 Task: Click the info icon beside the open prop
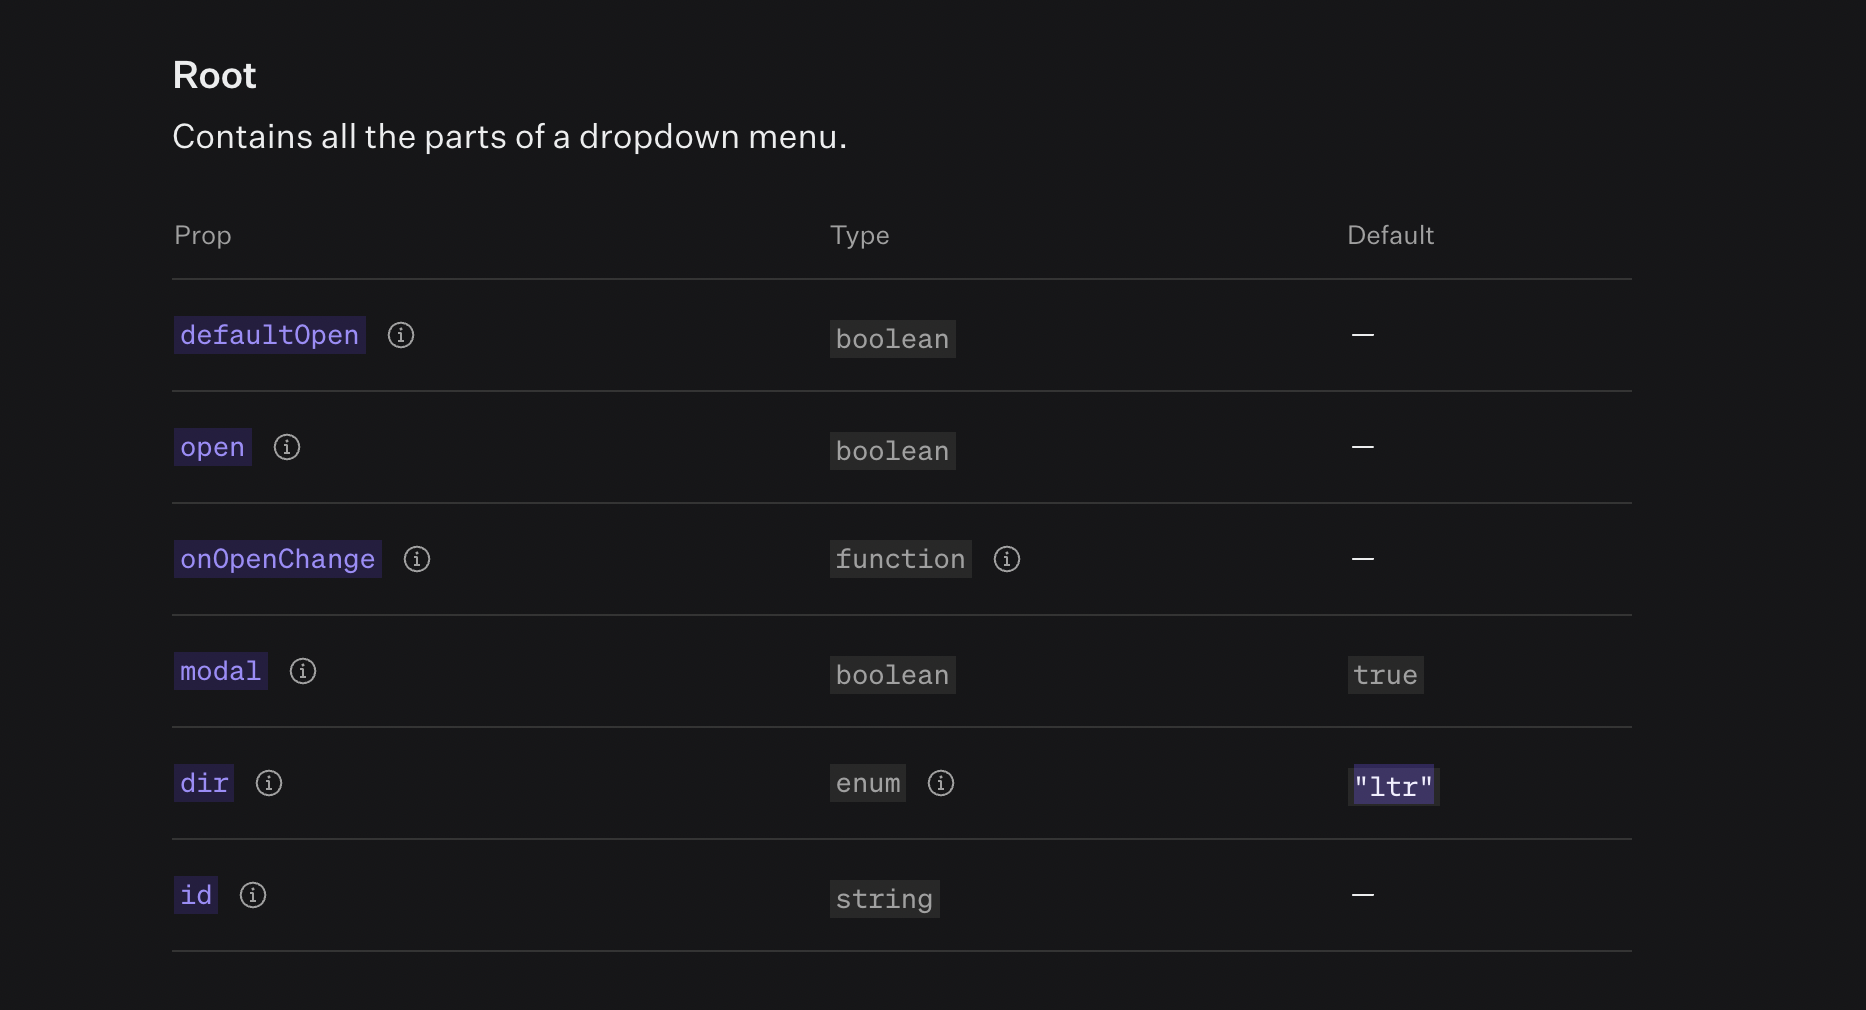click(x=286, y=447)
